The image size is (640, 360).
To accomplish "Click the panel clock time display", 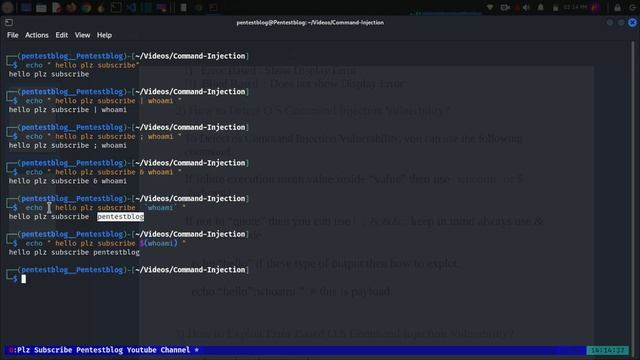I will [x=576, y=7].
